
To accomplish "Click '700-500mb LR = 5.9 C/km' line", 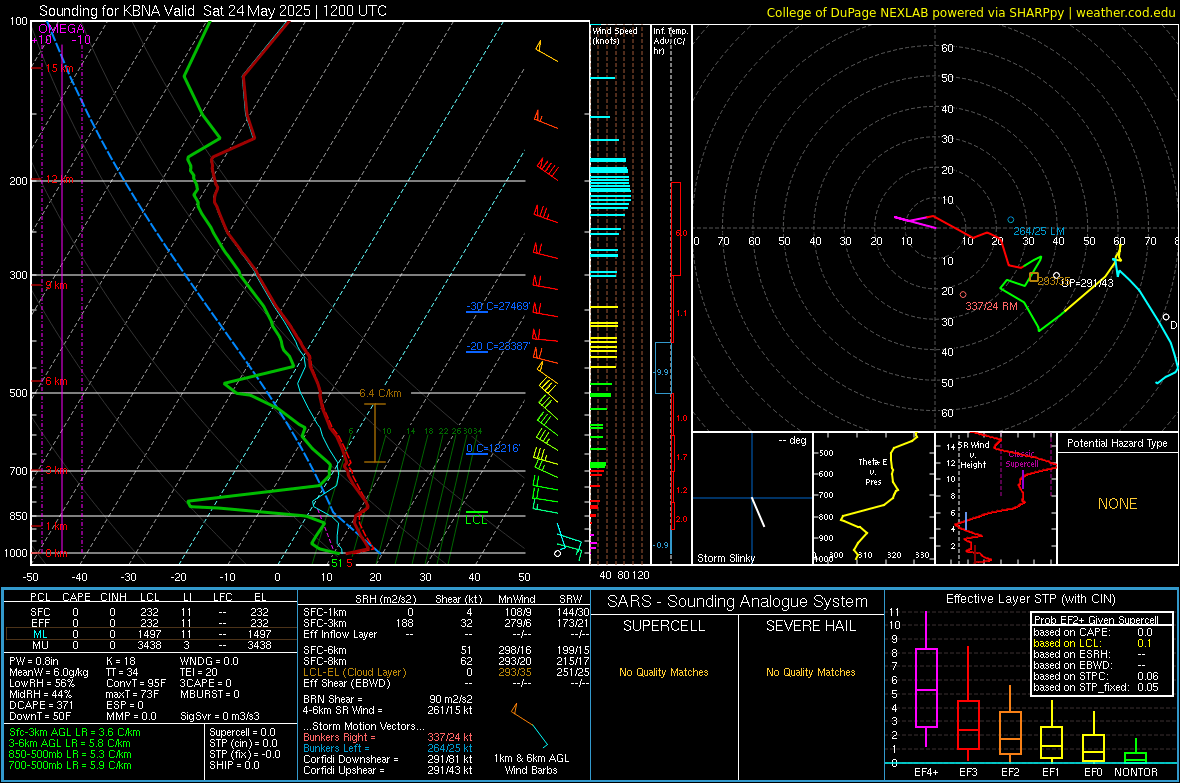I will pyautogui.click(x=70, y=765).
